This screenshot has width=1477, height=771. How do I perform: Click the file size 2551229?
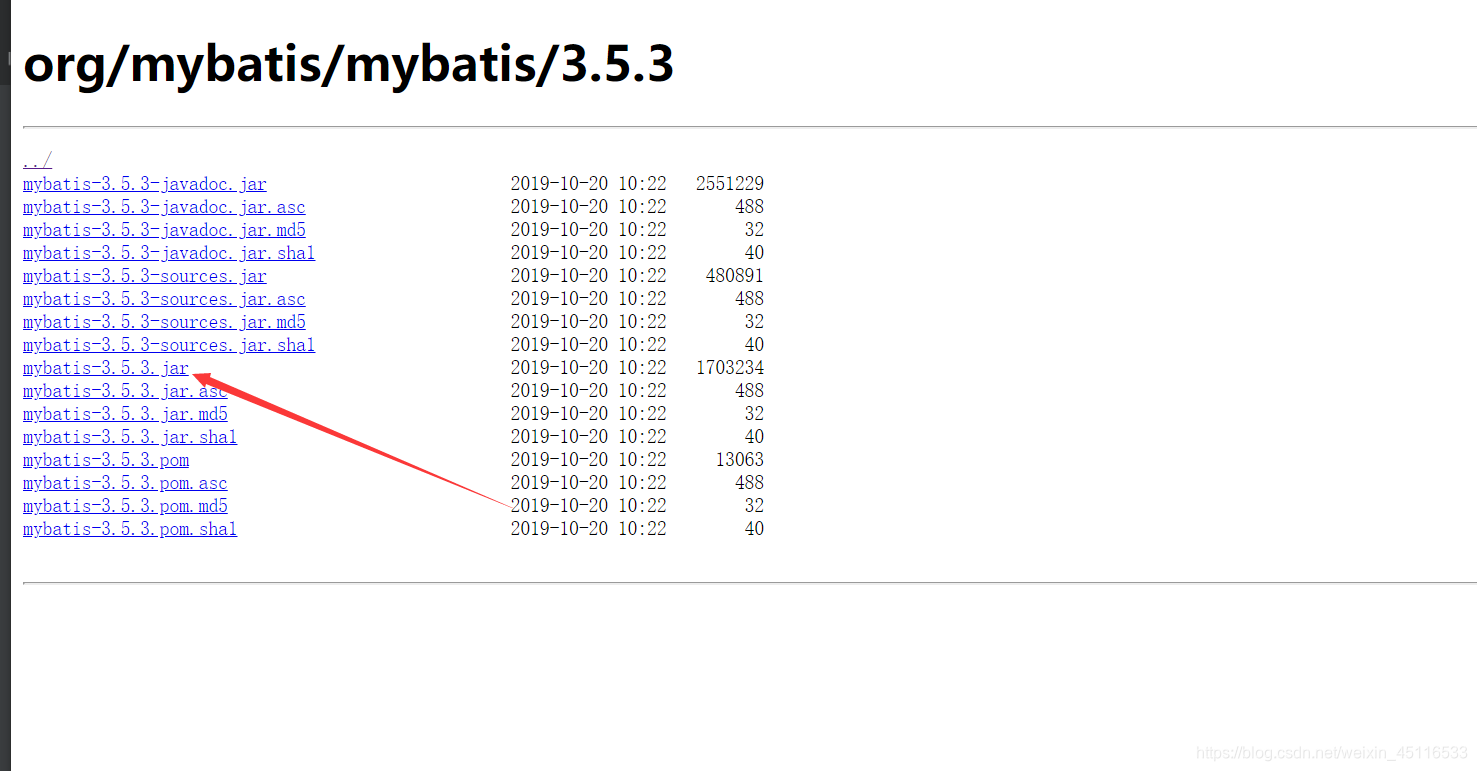[x=730, y=184]
